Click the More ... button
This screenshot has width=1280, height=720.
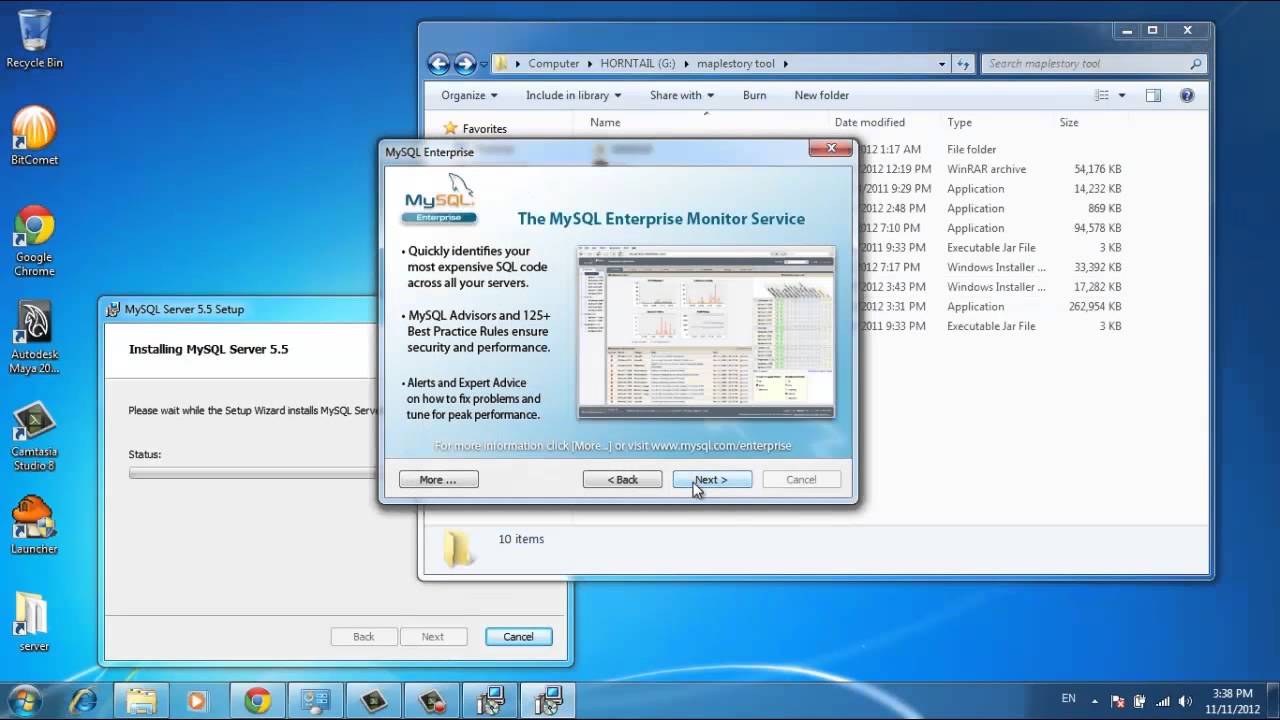[438, 480]
